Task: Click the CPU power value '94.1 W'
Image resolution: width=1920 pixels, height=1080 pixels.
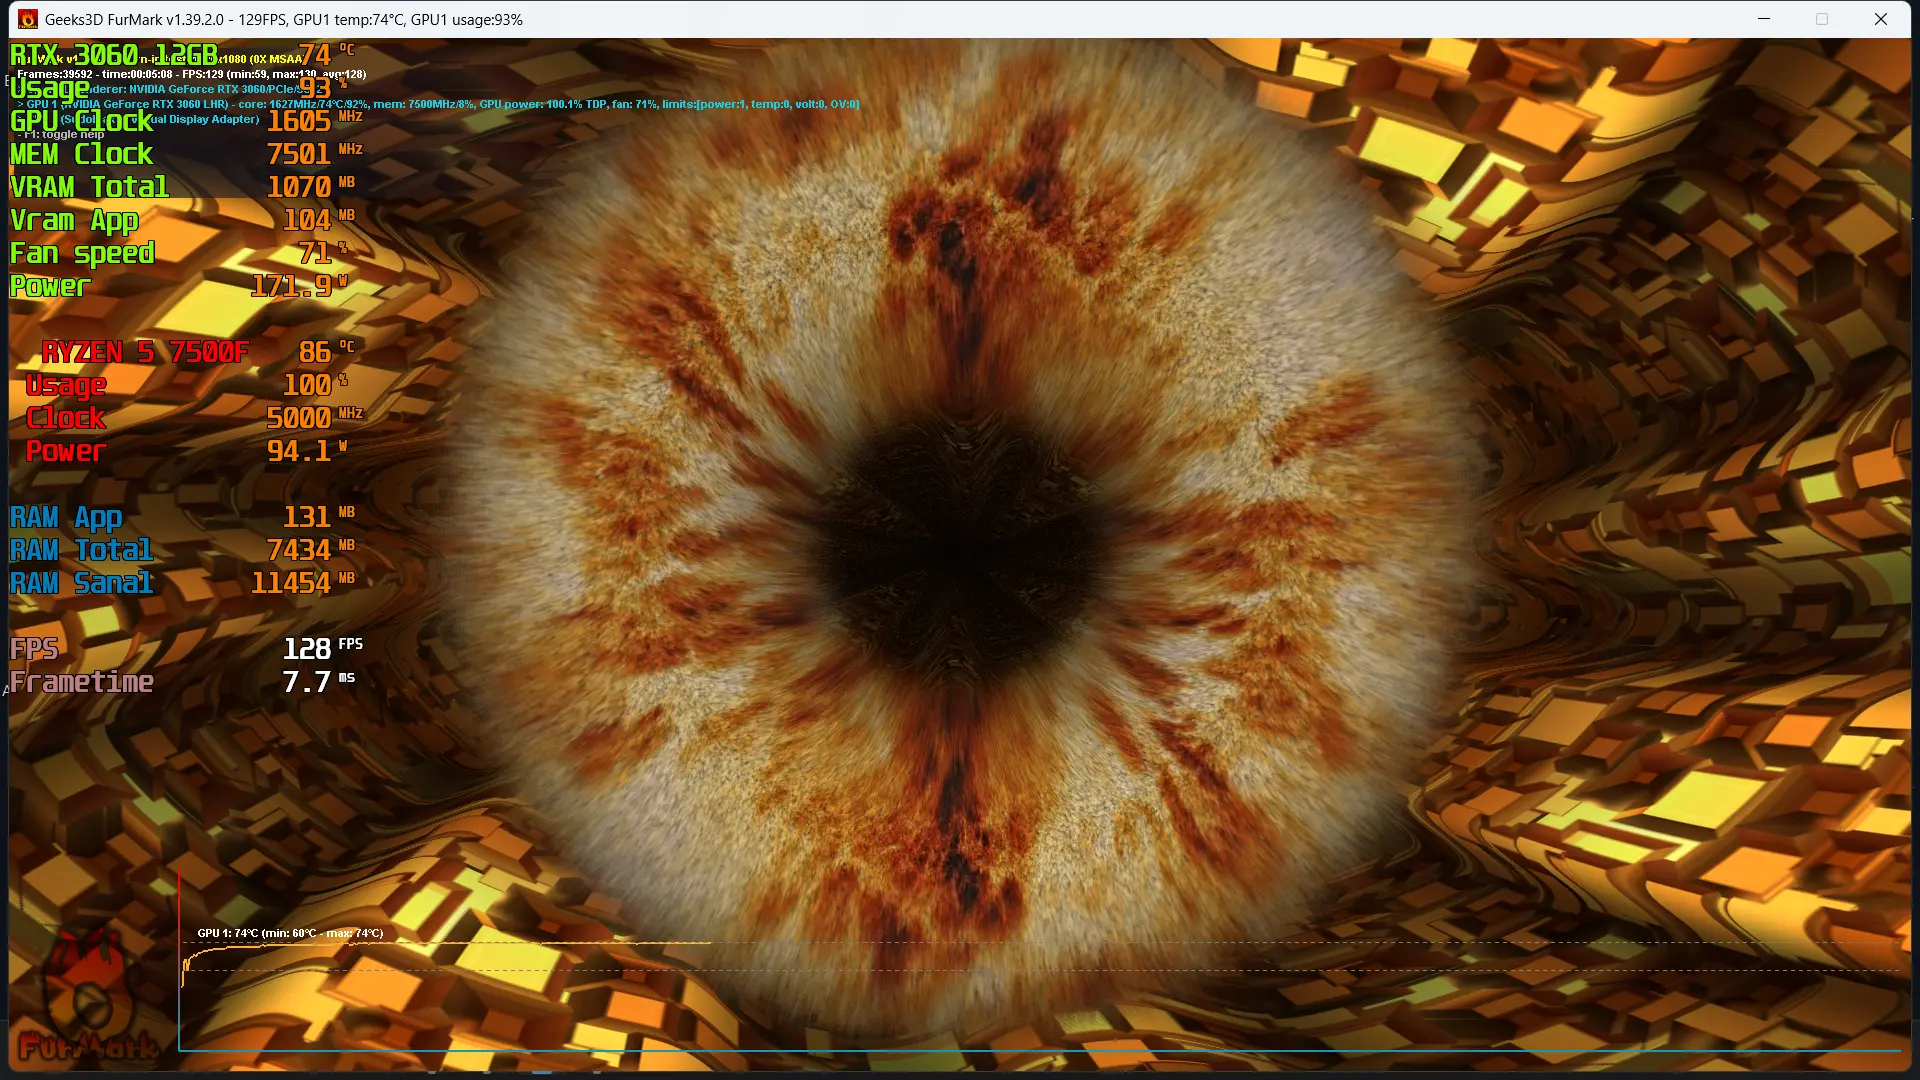Action: (x=307, y=451)
